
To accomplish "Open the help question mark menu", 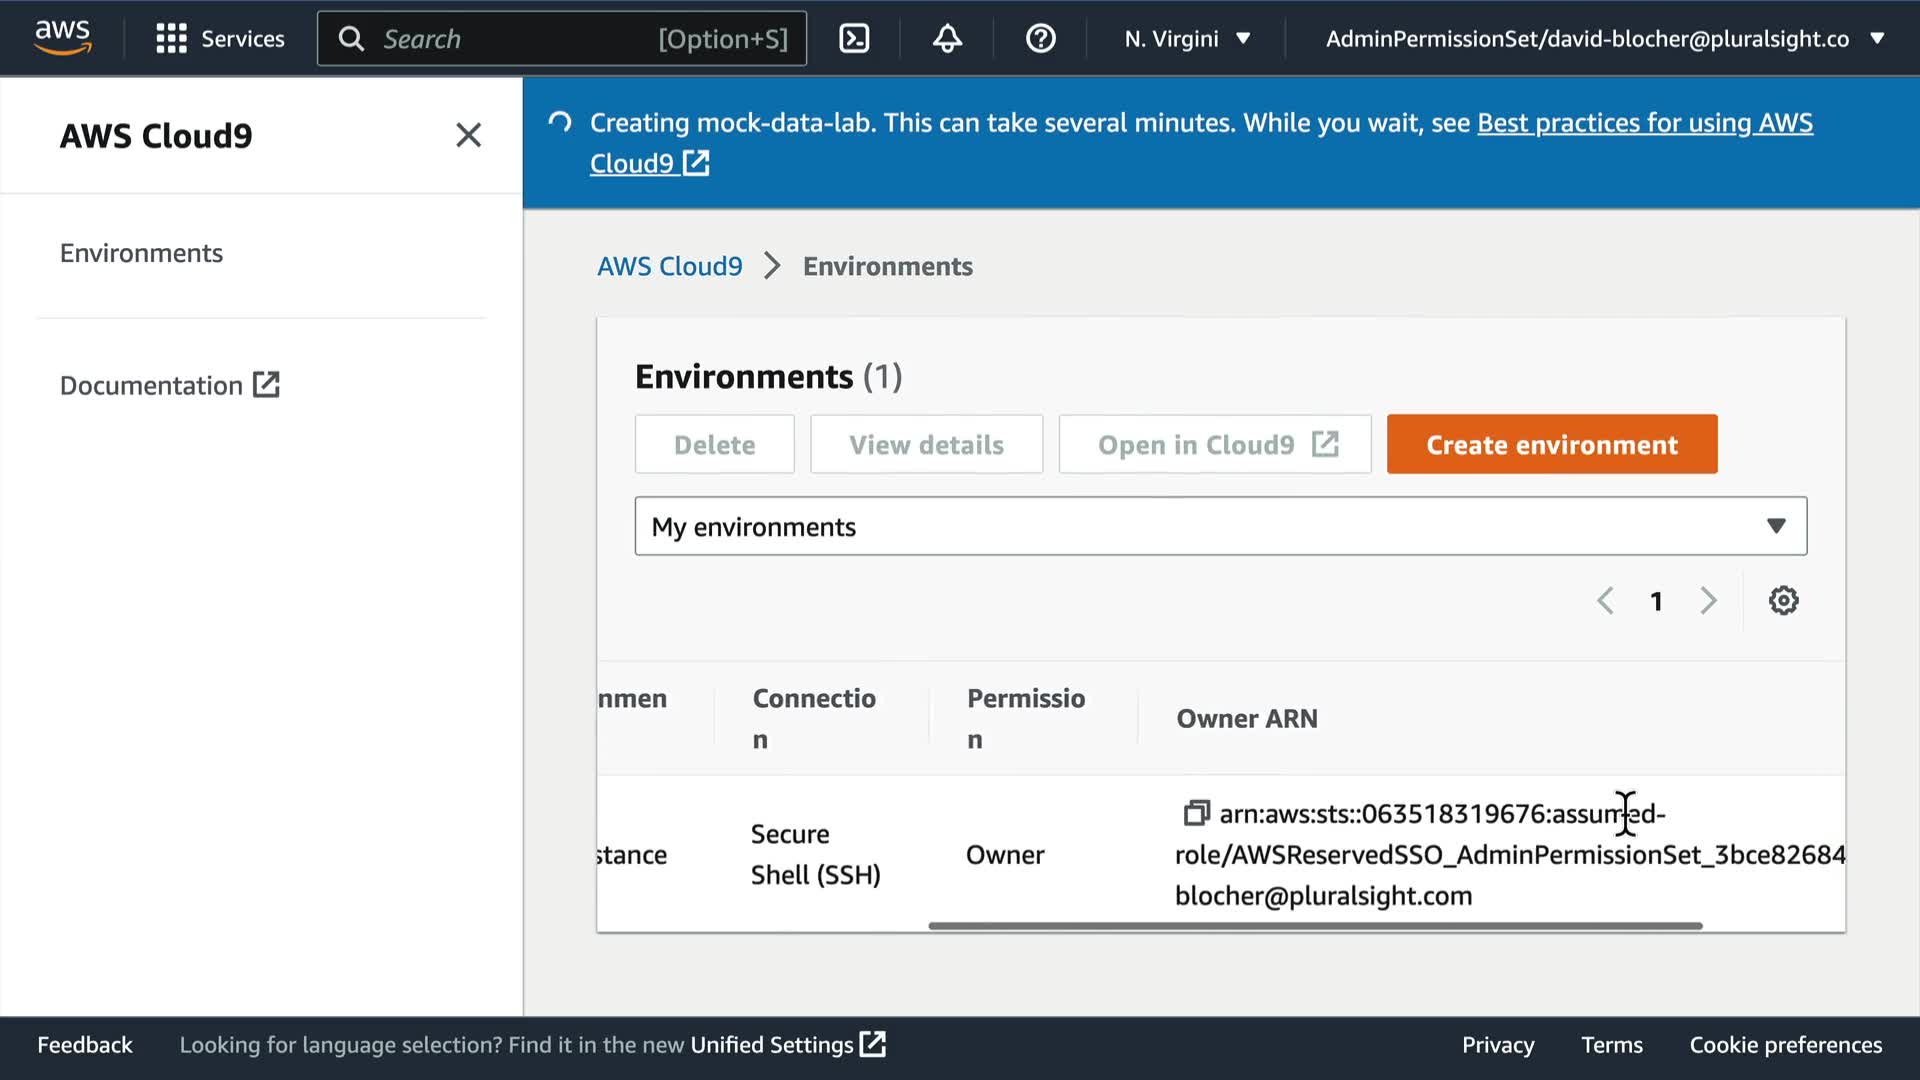I will pos(1040,38).
